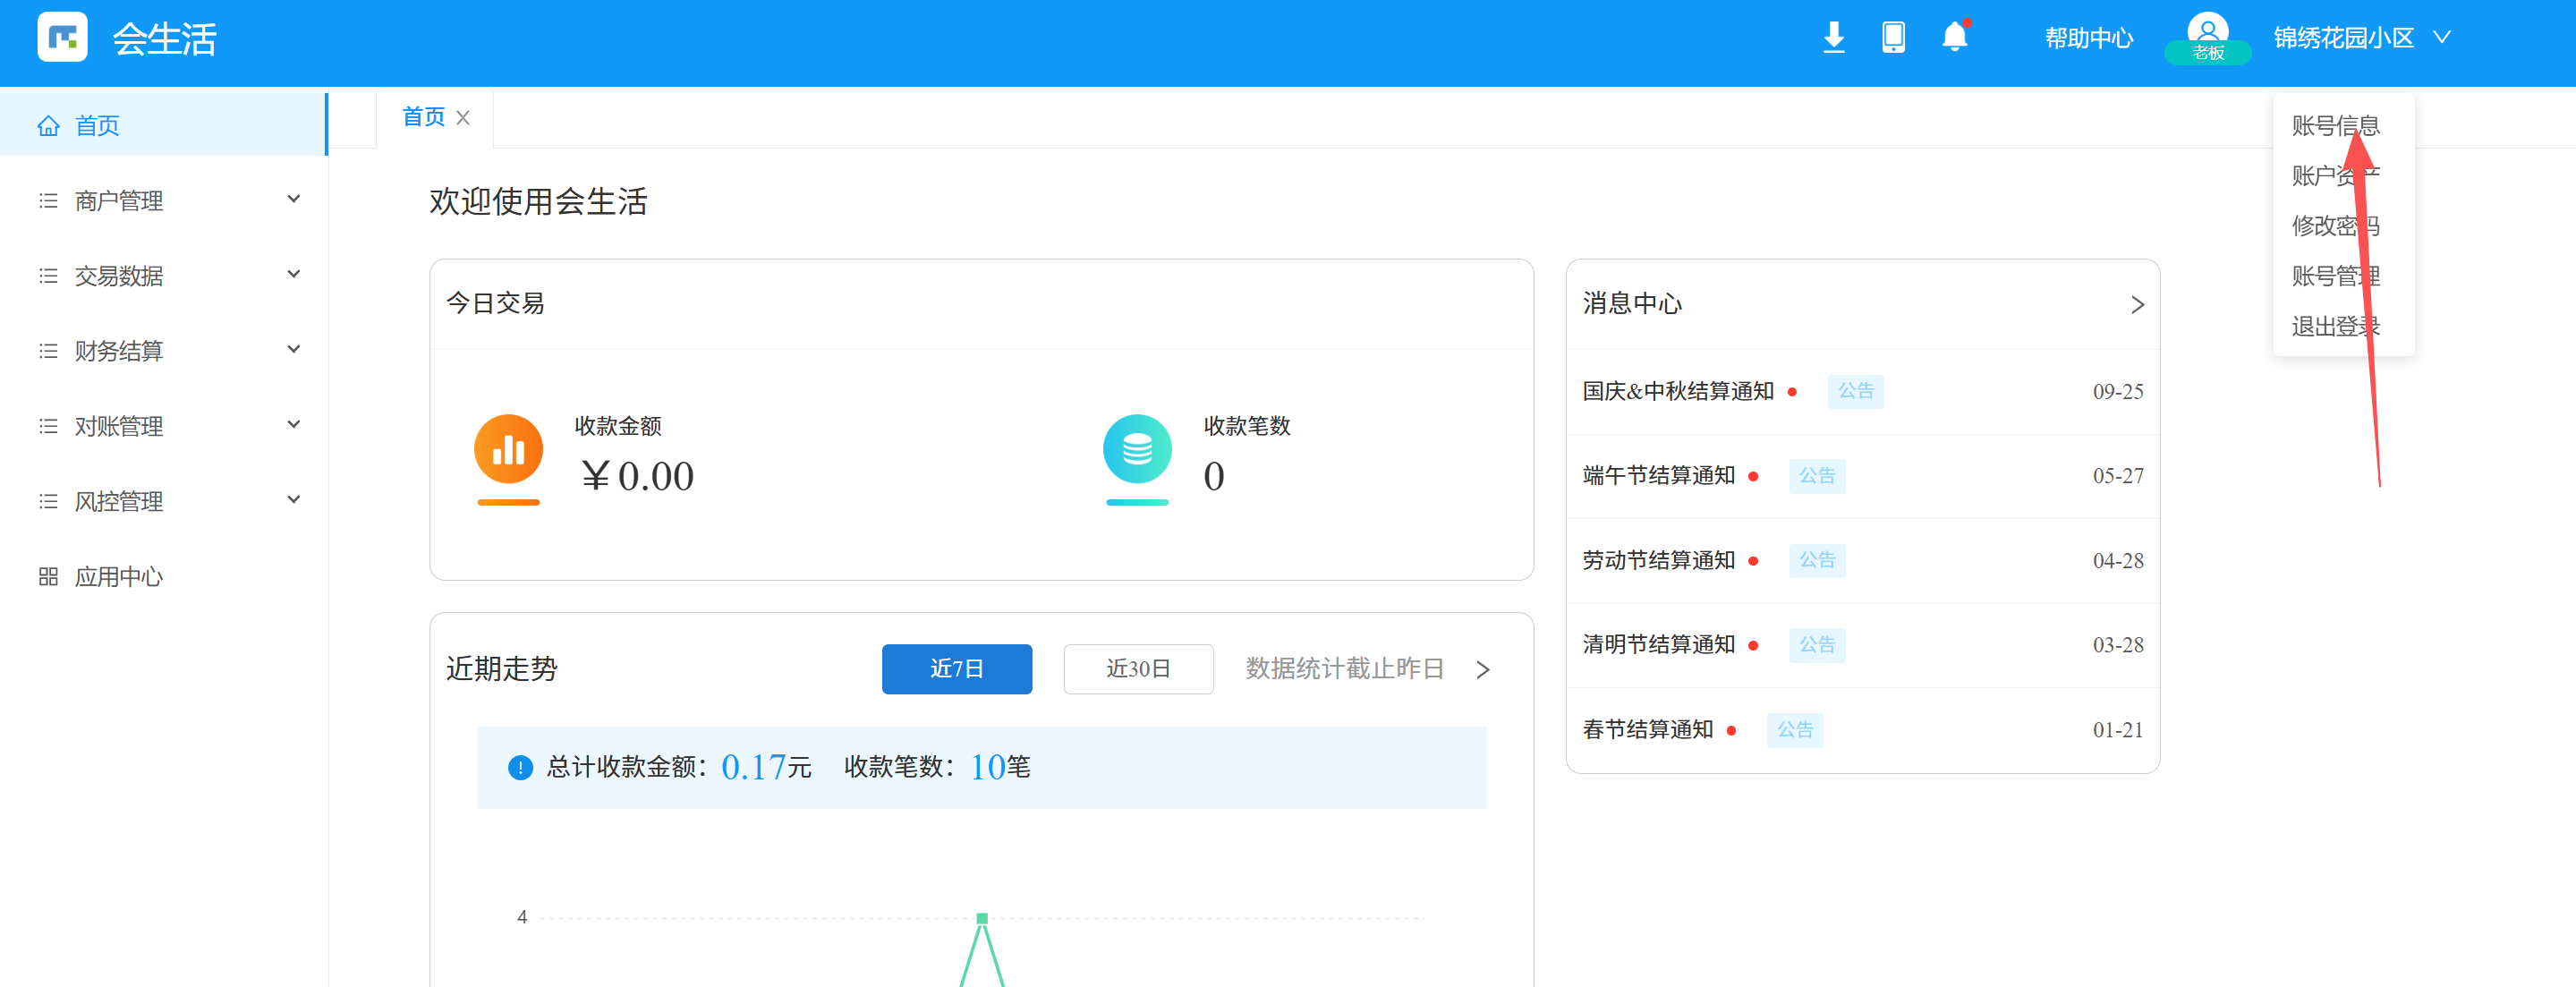Expand the 财务结算 menu chevron
The height and width of the screenshot is (987, 2576).
pyautogui.click(x=294, y=349)
